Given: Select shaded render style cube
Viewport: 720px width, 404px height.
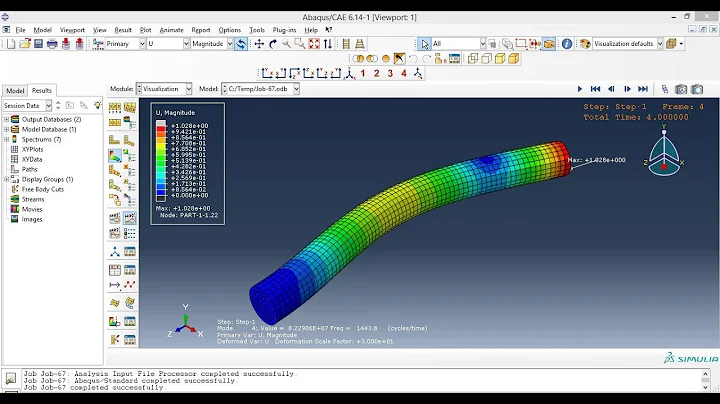Looking at the screenshot, I should tap(513, 58).
